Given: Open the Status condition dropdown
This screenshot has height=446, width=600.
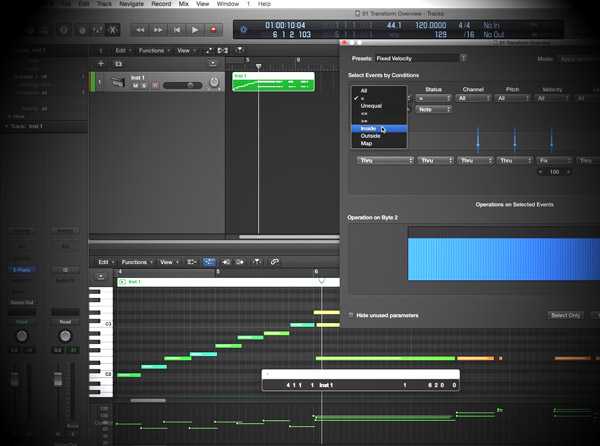Looking at the screenshot, I should [434, 98].
